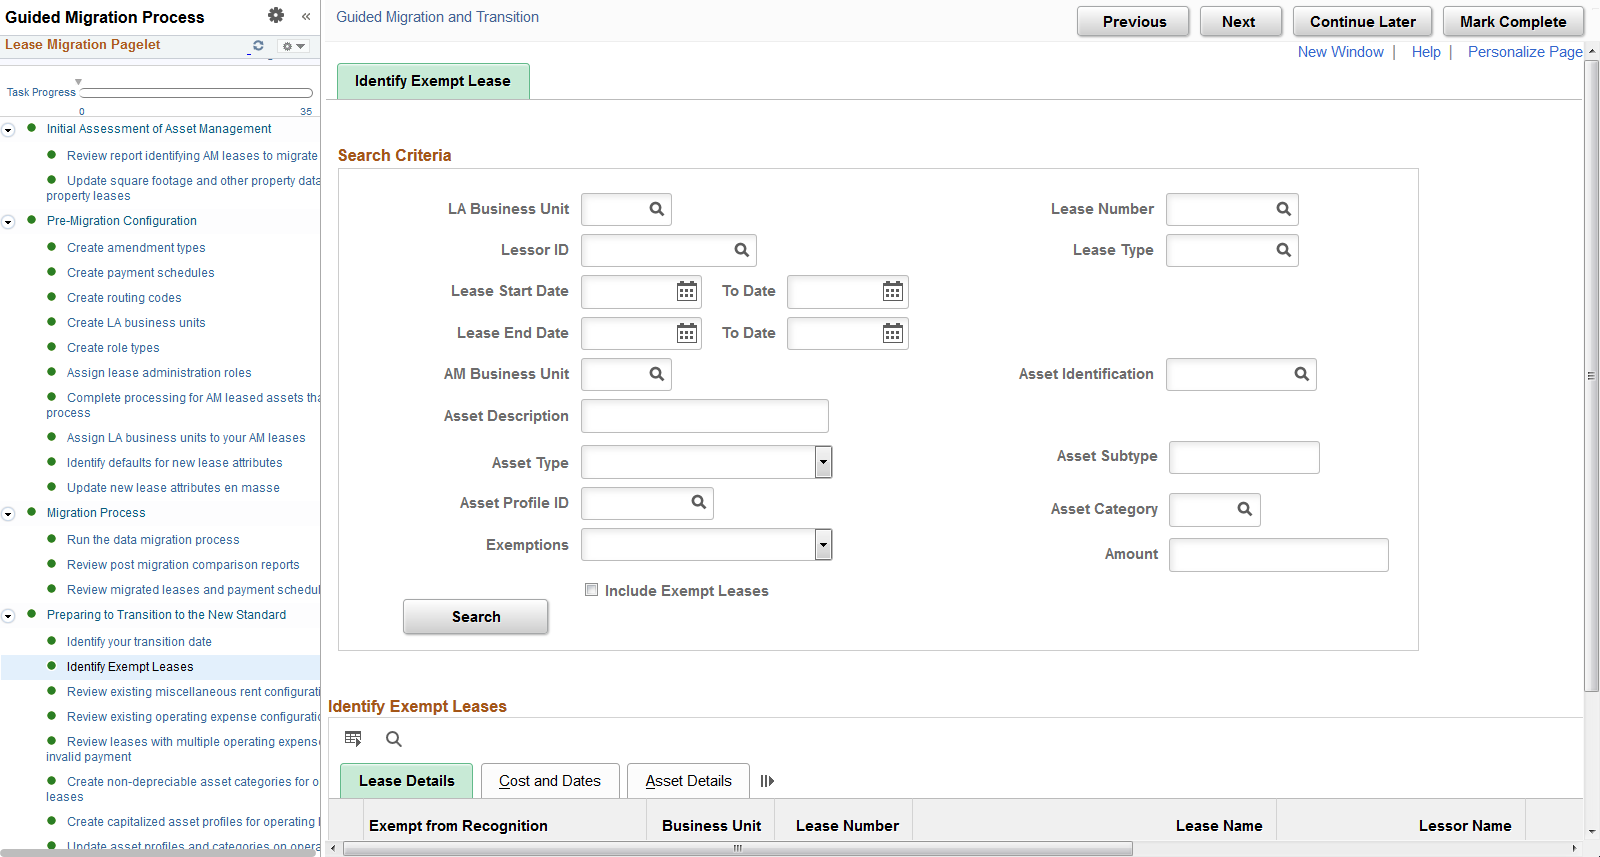The height and width of the screenshot is (857, 1600).
Task: Open Lease Start To Date calendar
Action: [893, 291]
